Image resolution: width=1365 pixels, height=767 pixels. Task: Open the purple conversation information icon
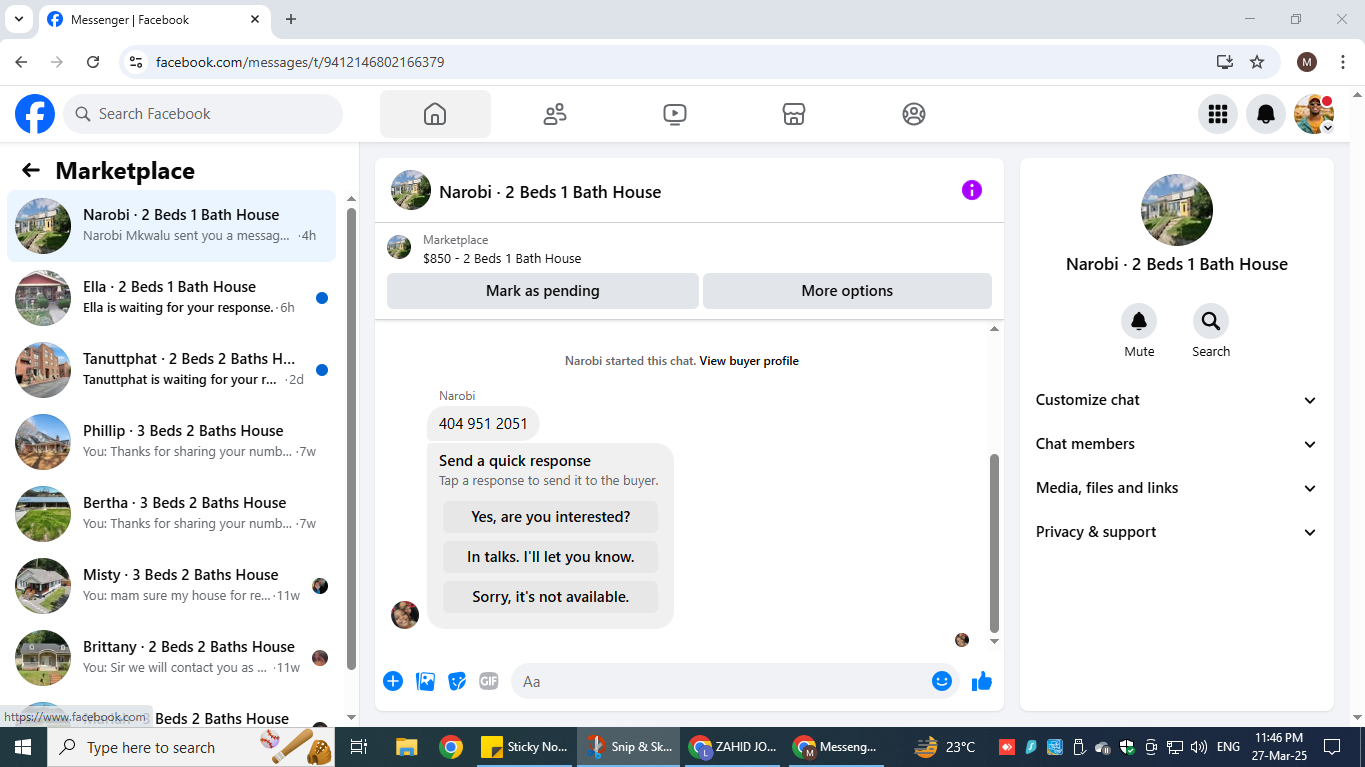click(x=972, y=191)
